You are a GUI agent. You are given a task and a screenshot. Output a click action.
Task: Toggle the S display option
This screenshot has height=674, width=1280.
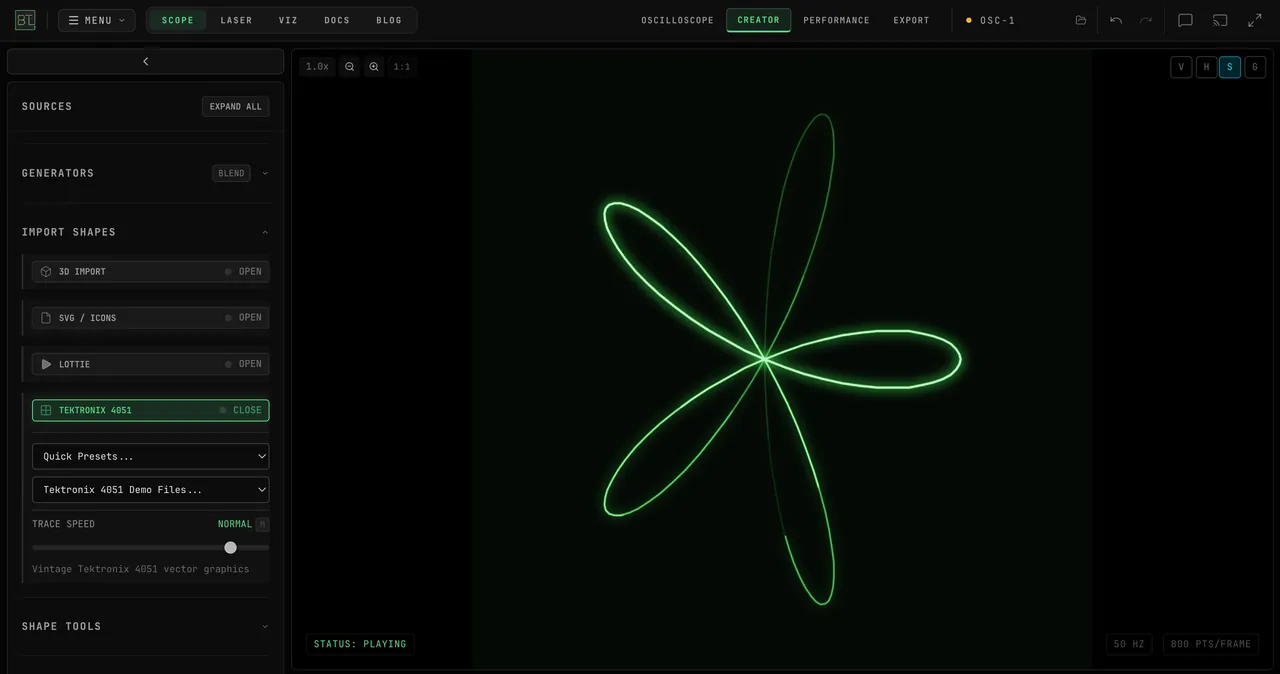[1230, 67]
